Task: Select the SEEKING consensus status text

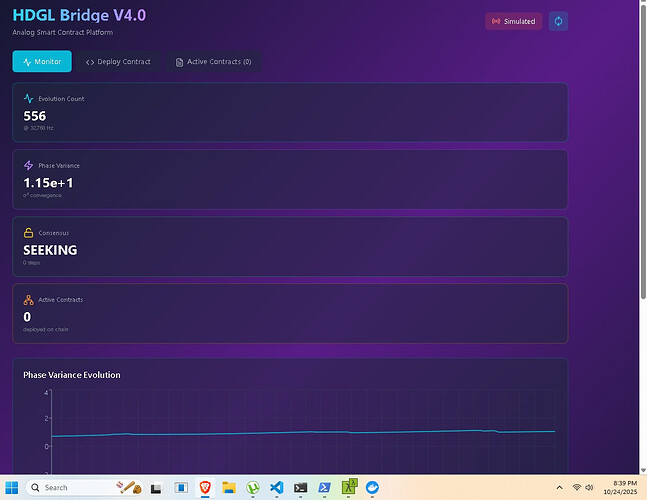Action: point(50,250)
